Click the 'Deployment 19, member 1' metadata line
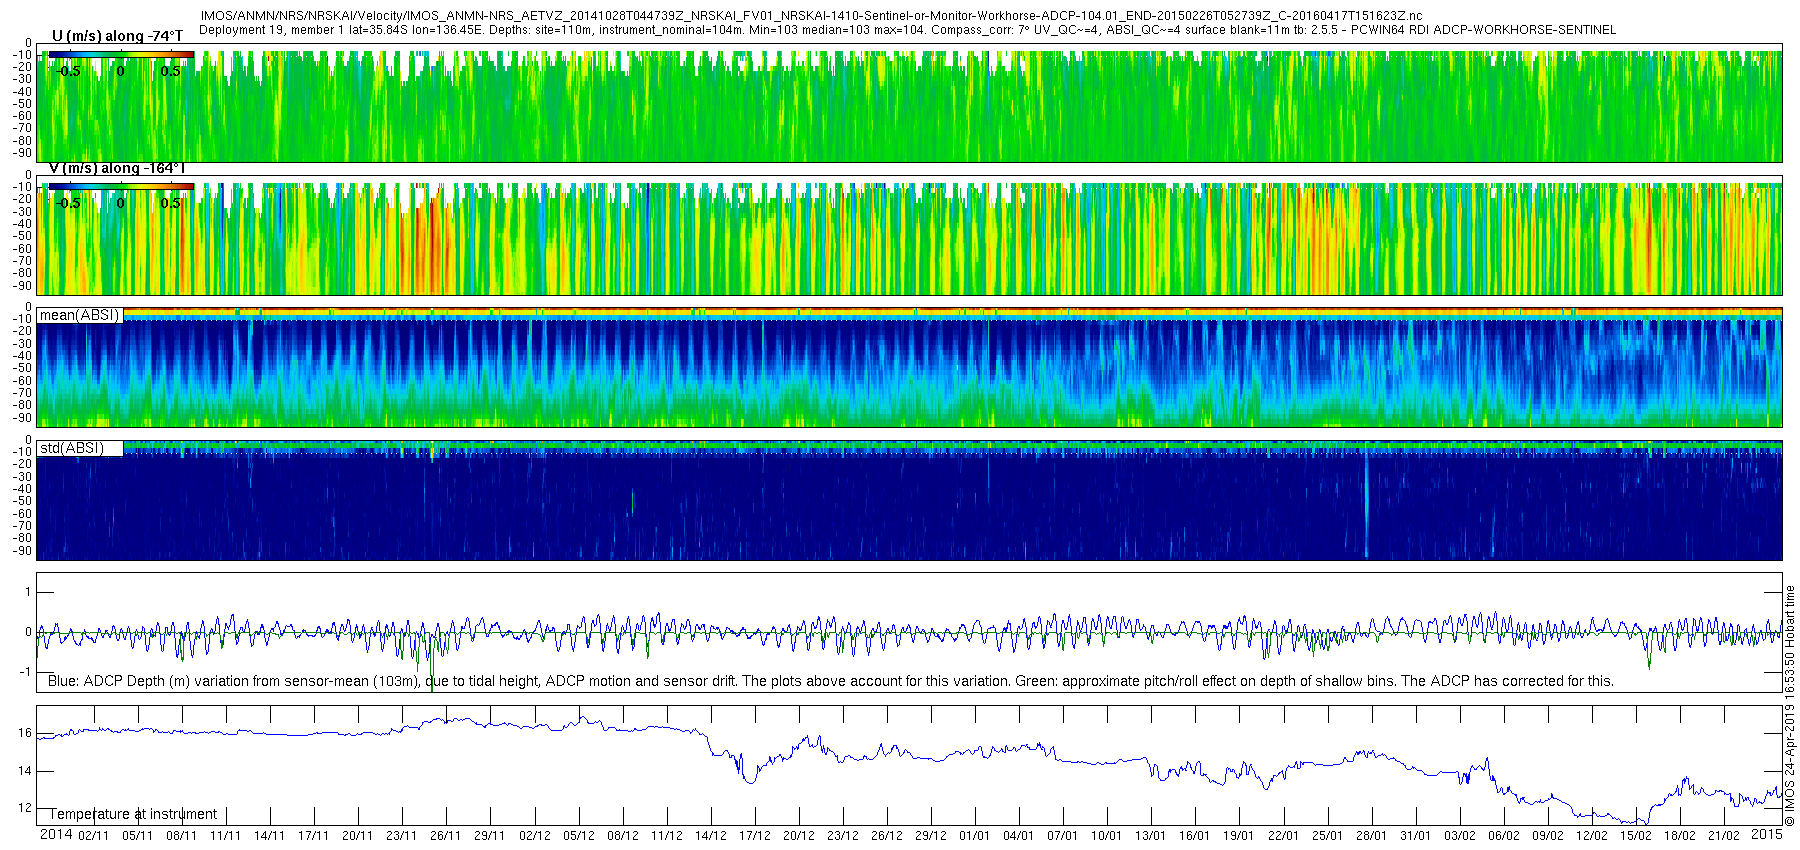This screenshot has height=850, width=1800. (x=907, y=30)
